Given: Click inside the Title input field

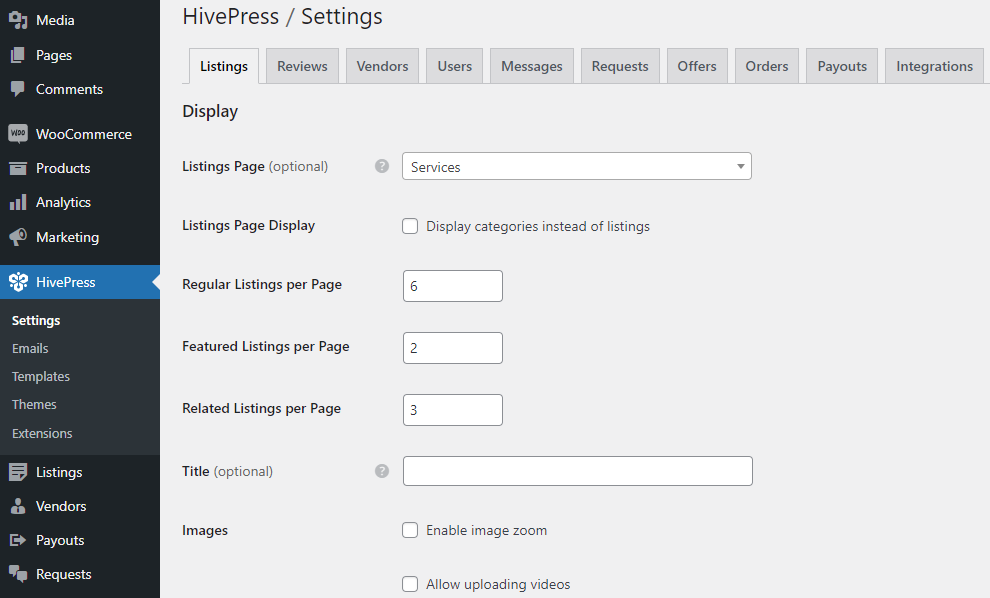Looking at the screenshot, I should click(577, 471).
